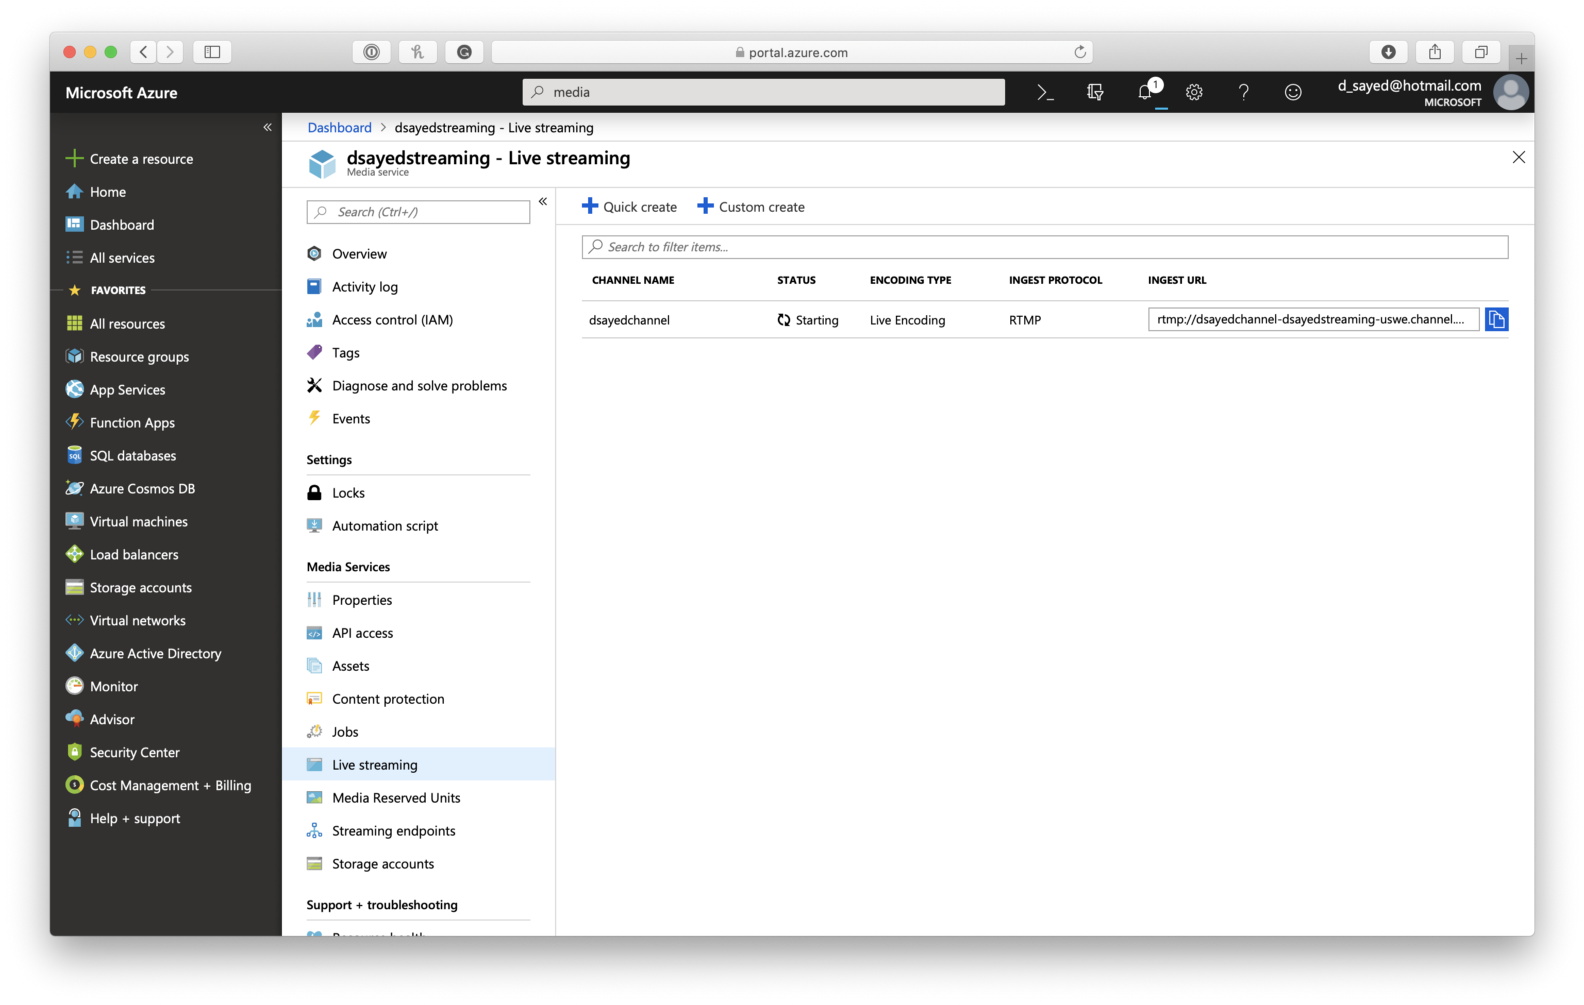Open Media Reserved Units
Screen dimensions: 1584x1005
tap(384, 798)
